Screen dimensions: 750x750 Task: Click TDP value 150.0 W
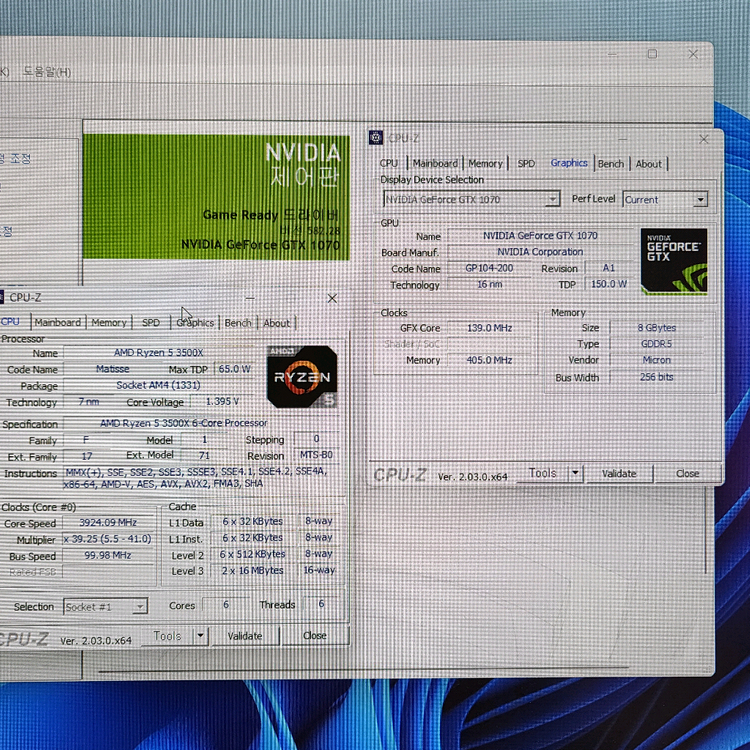[x=608, y=284]
